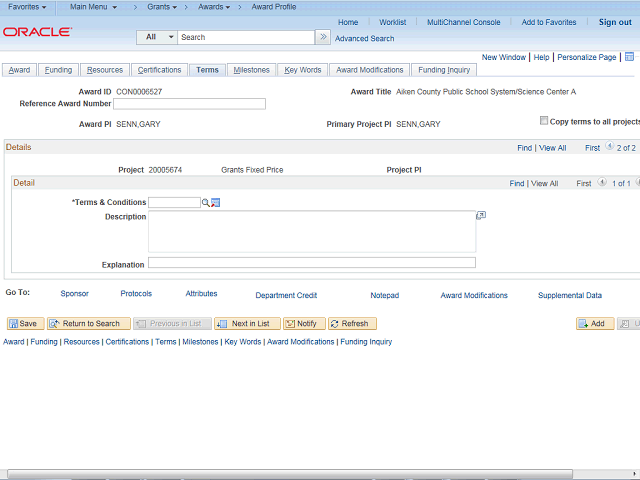Screen dimensions: 640x480
Task: Click the Reference Award Number field
Action: pyautogui.click(x=189, y=104)
